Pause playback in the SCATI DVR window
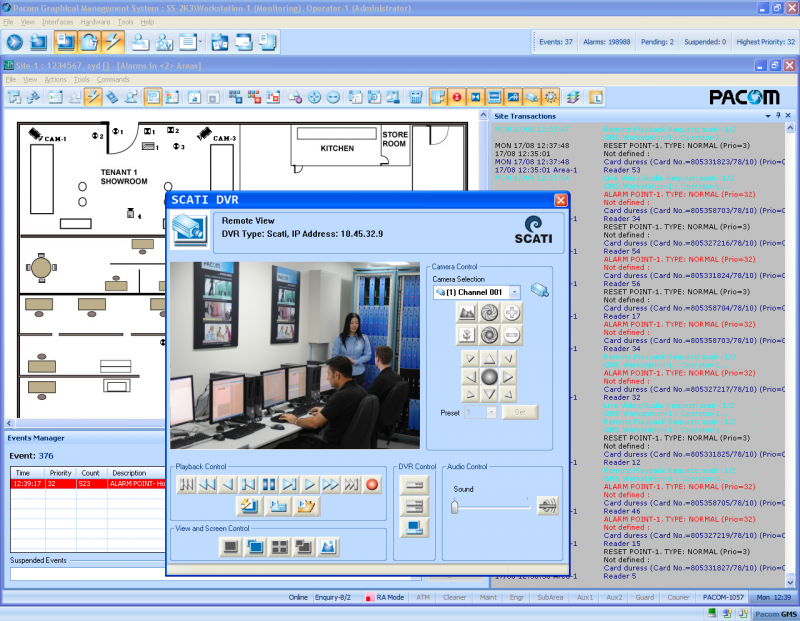Screen dimensions: 800x621 coord(269,484)
